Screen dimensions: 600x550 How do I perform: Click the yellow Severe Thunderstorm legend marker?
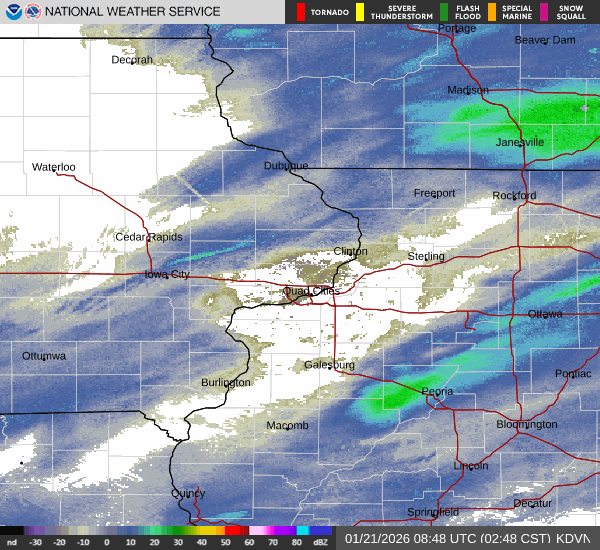(x=360, y=12)
